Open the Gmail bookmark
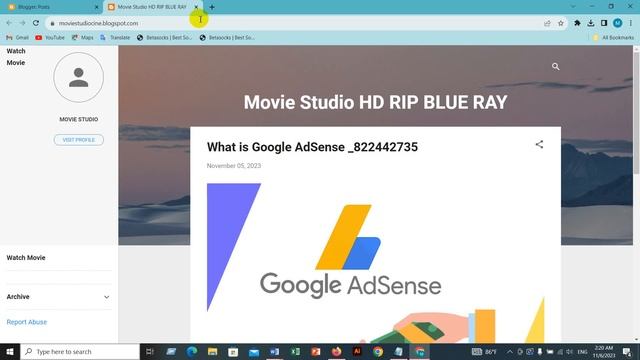Screen dimensions: 640x360 [x=18, y=38]
